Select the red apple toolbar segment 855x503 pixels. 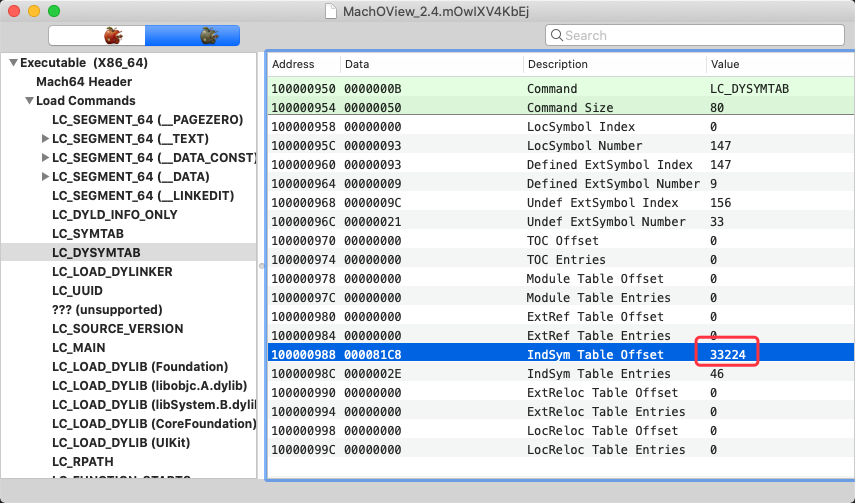pyautogui.click(x=97, y=36)
